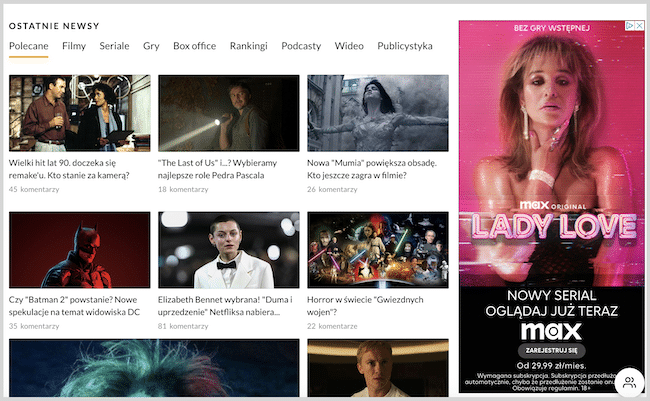View the 45 komentarzy count

34,190
